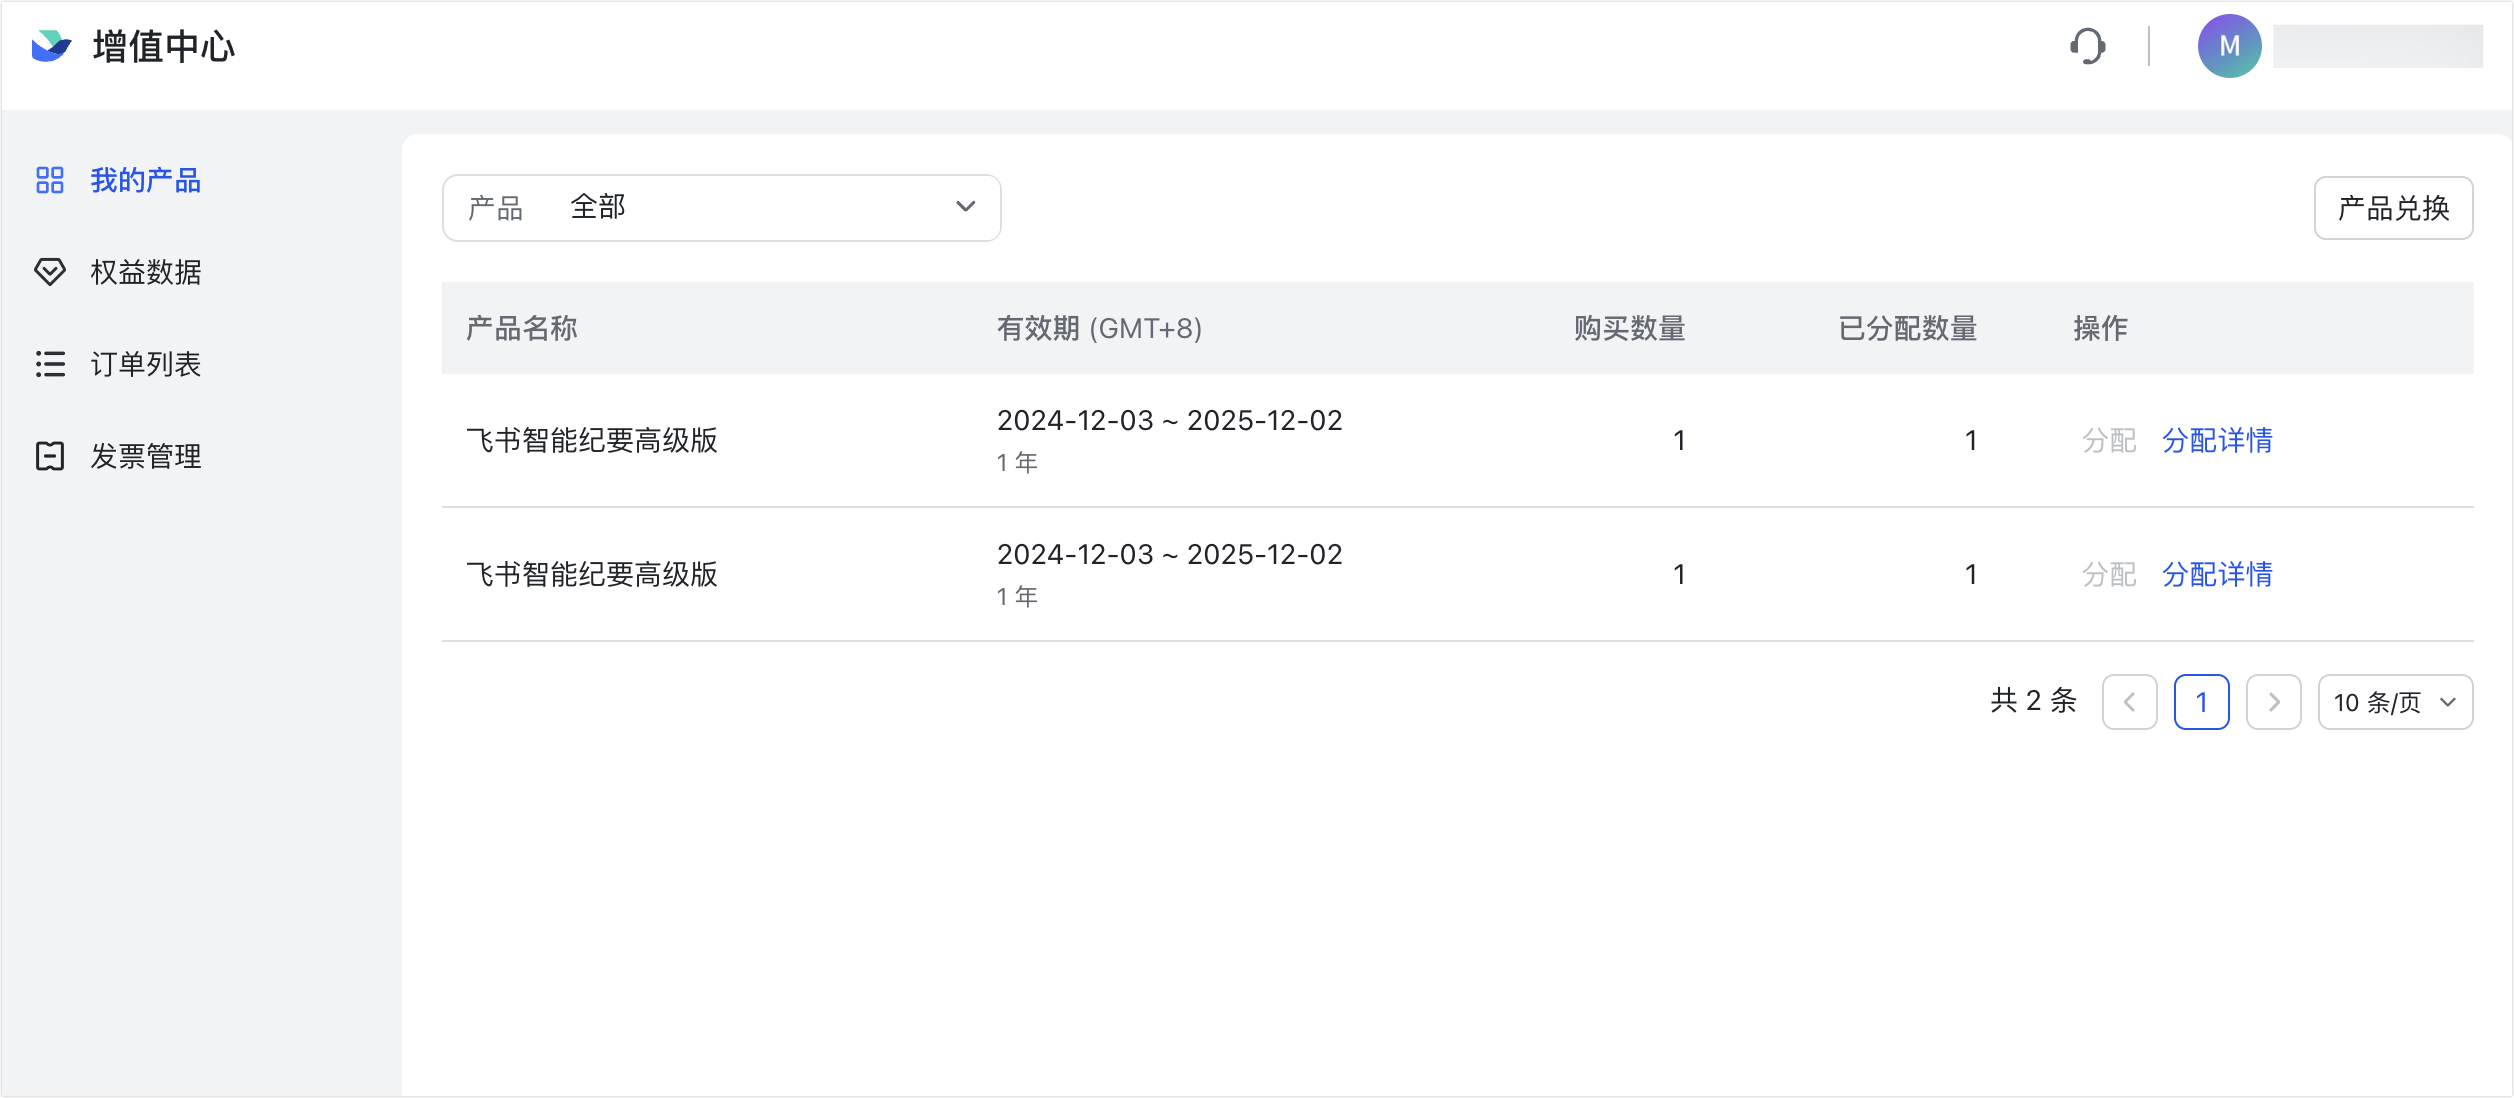Click second row validity date range
2514x1098 pixels.
coord(1169,555)
